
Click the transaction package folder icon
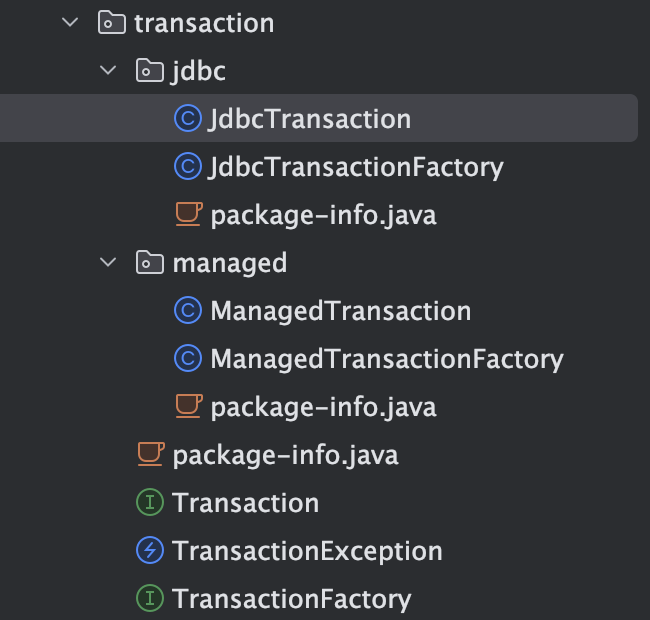pos(112,22)
